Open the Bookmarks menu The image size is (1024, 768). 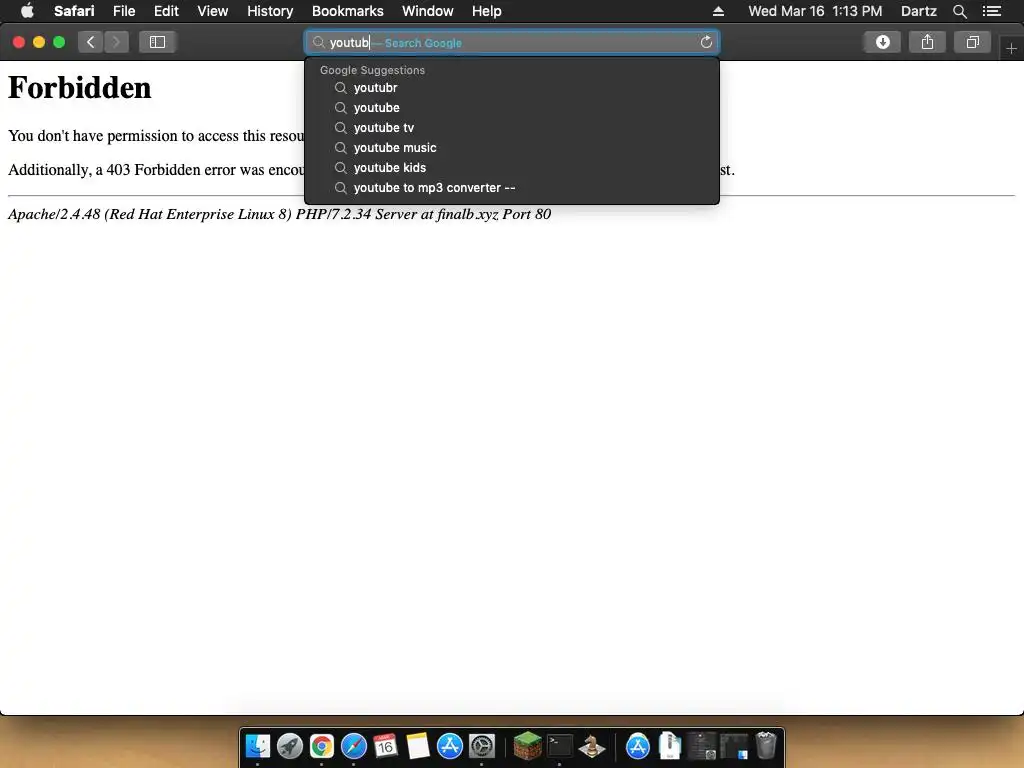[347, 11]
